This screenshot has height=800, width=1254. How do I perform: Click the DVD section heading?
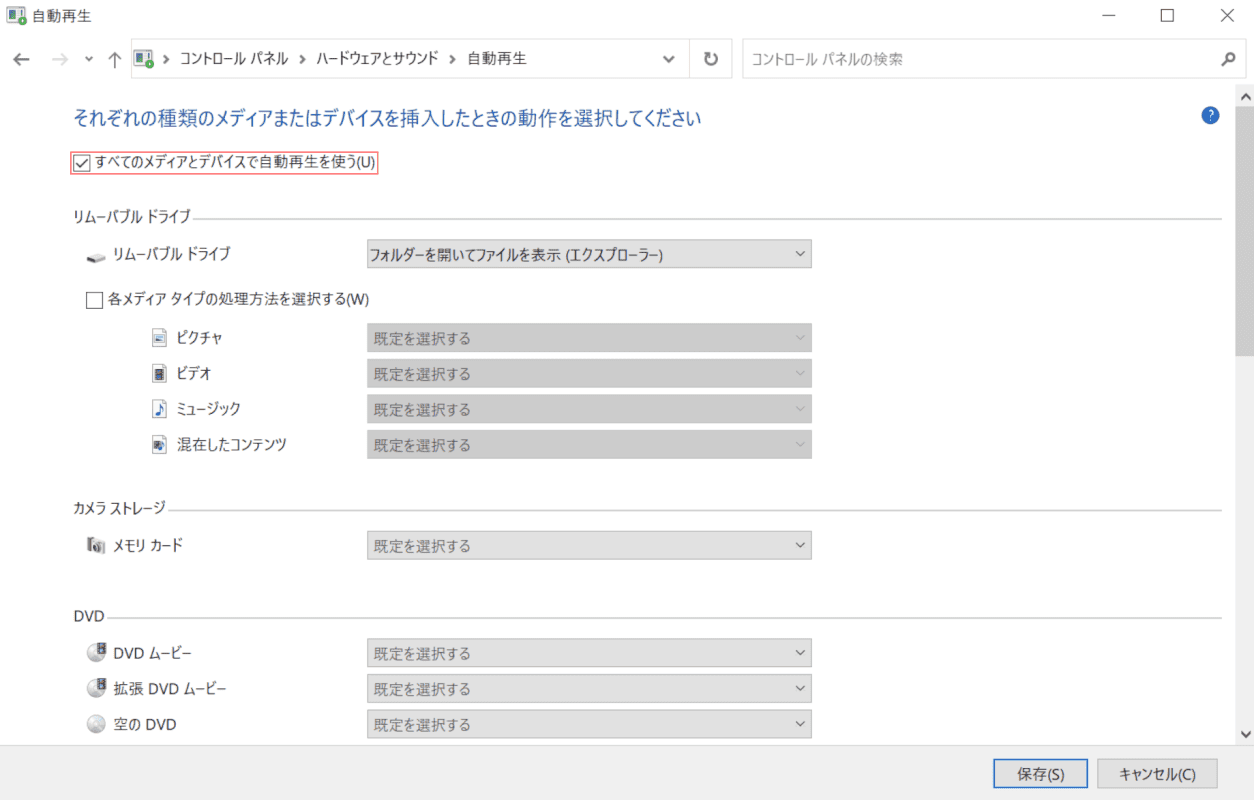89,616
